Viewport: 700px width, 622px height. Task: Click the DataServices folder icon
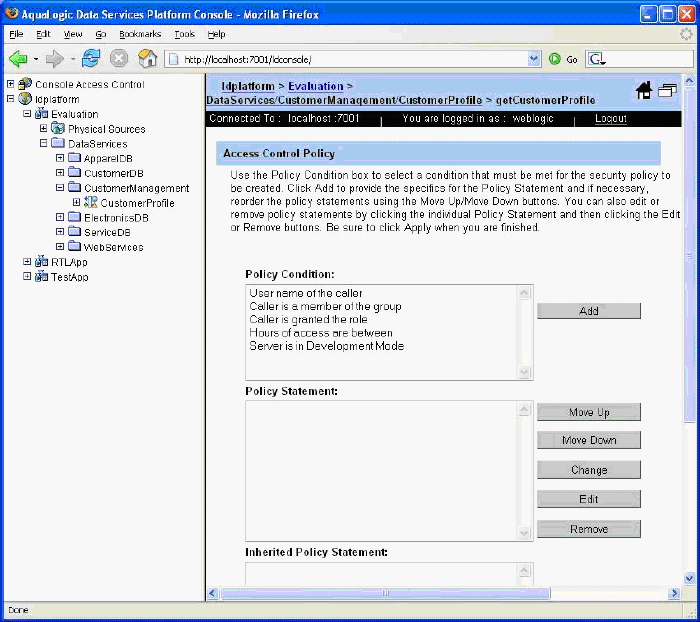[58, 143]
